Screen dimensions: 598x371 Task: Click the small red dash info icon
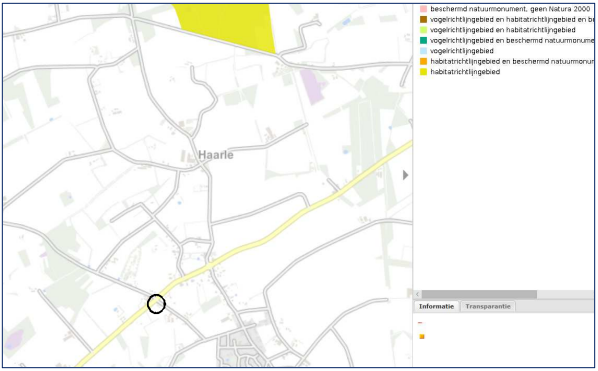[x=420, y=323]
